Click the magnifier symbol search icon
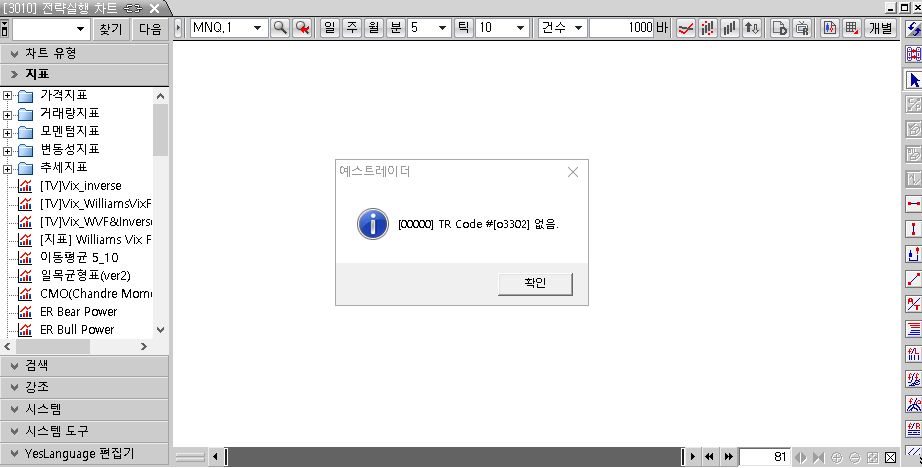Image resolution: width=922 pixels, height=468 pixels. click(280, 28)
